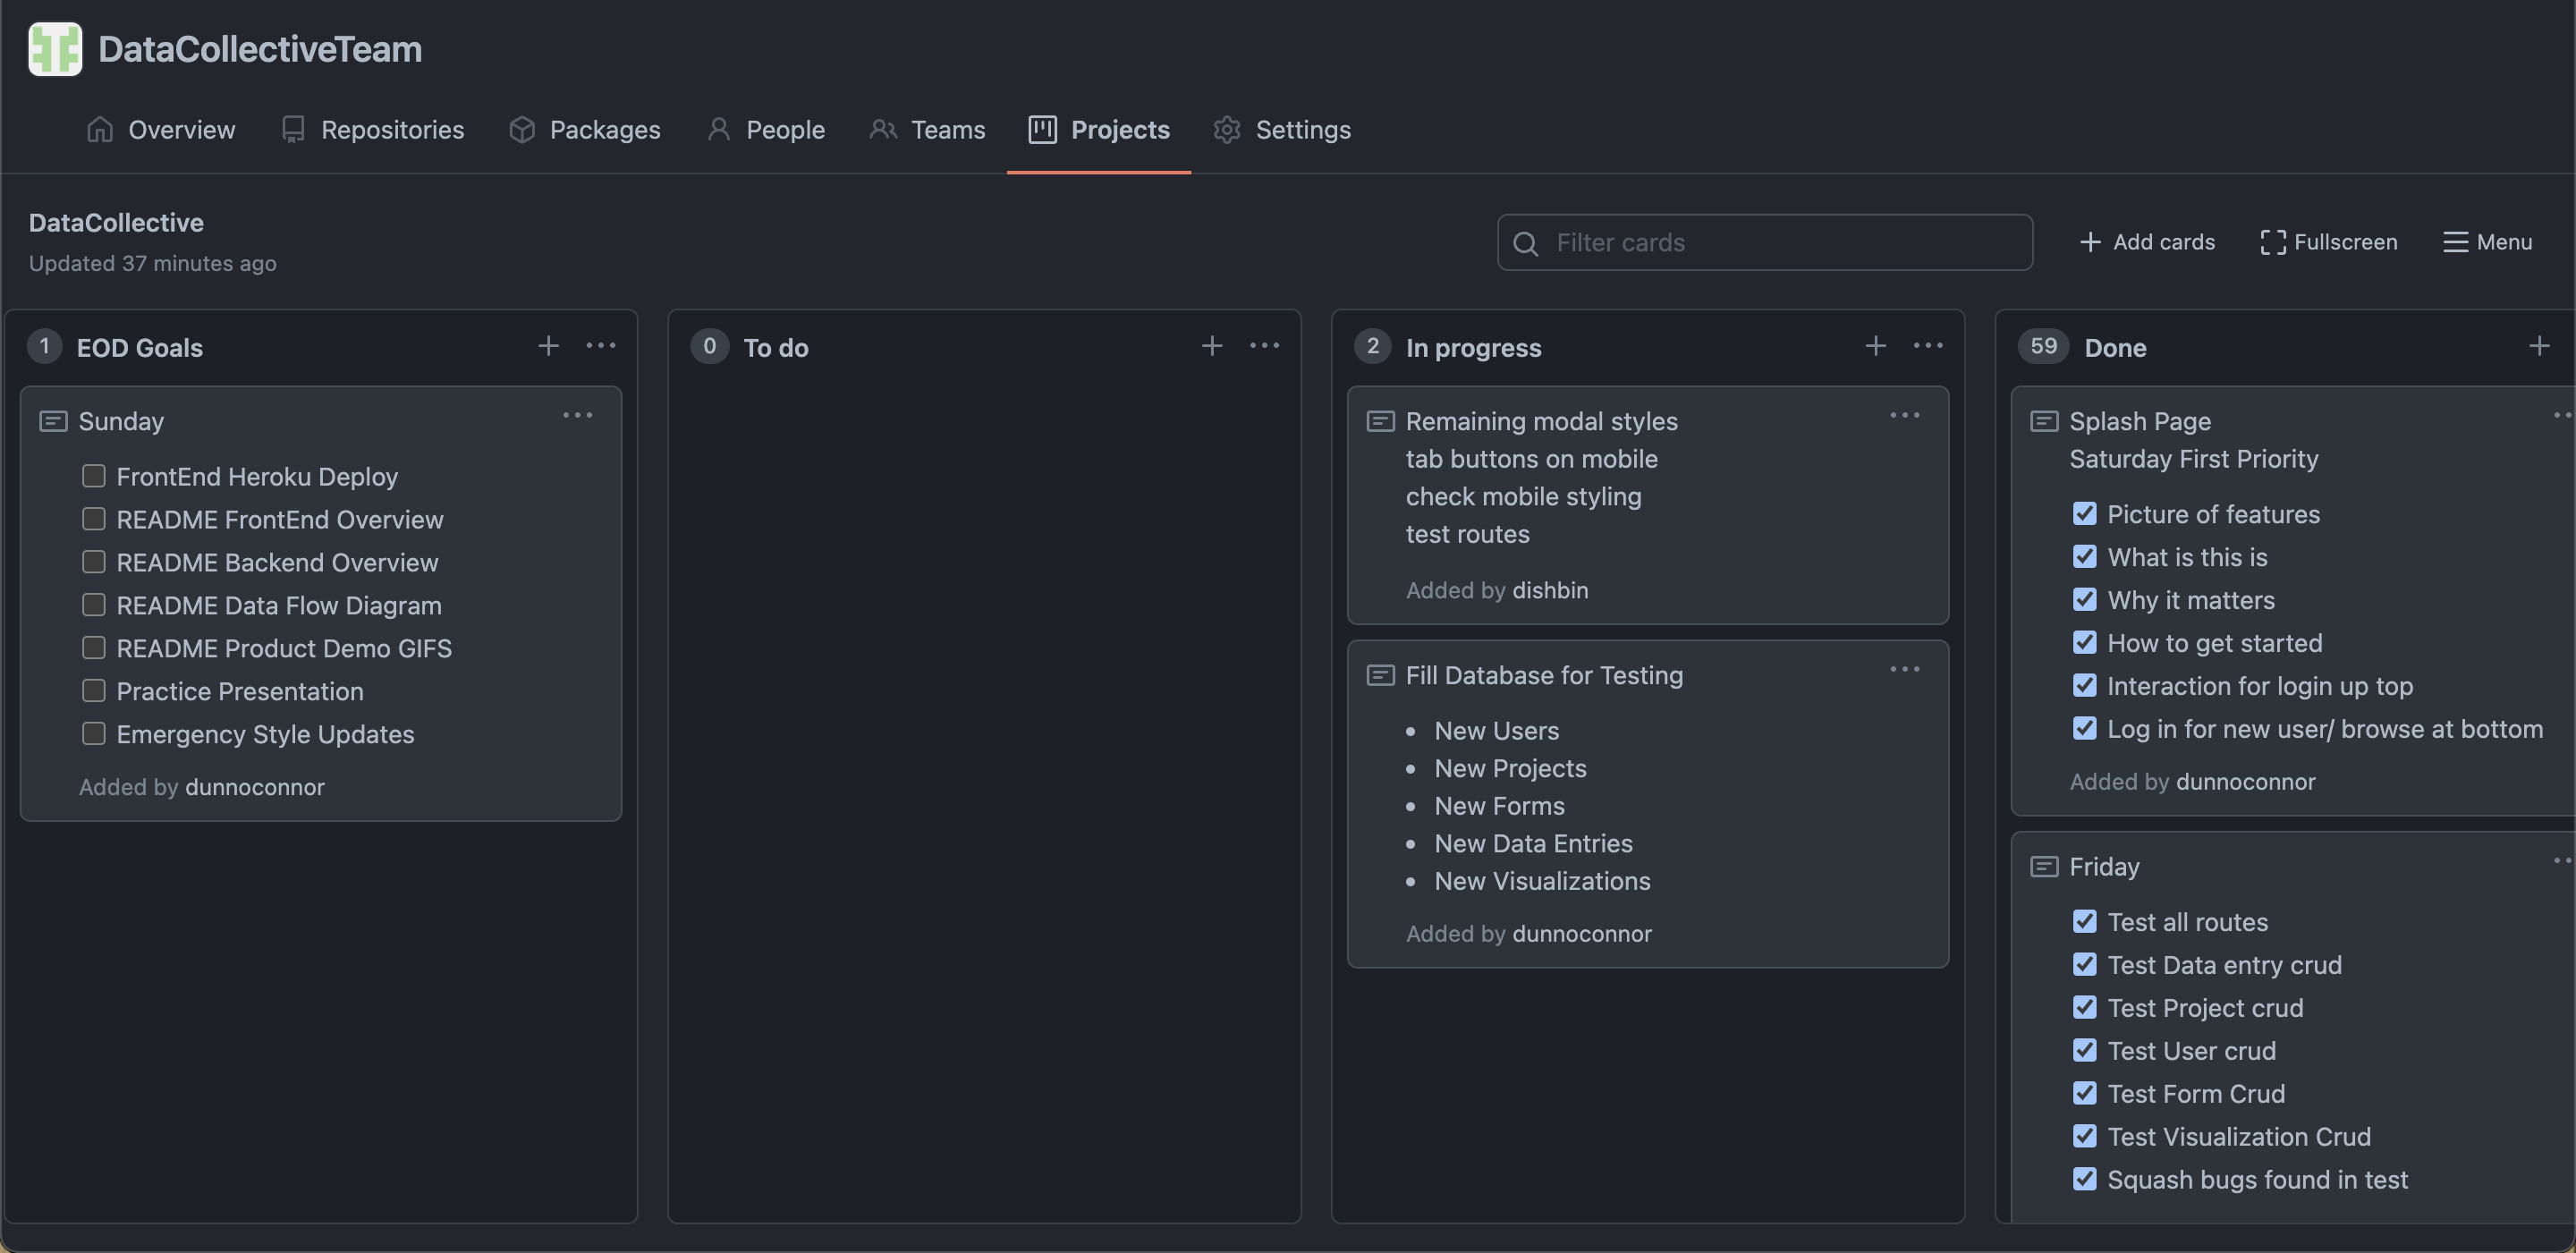
Task: Open dishbin user profile link
Action: (x=1550, y=590)
